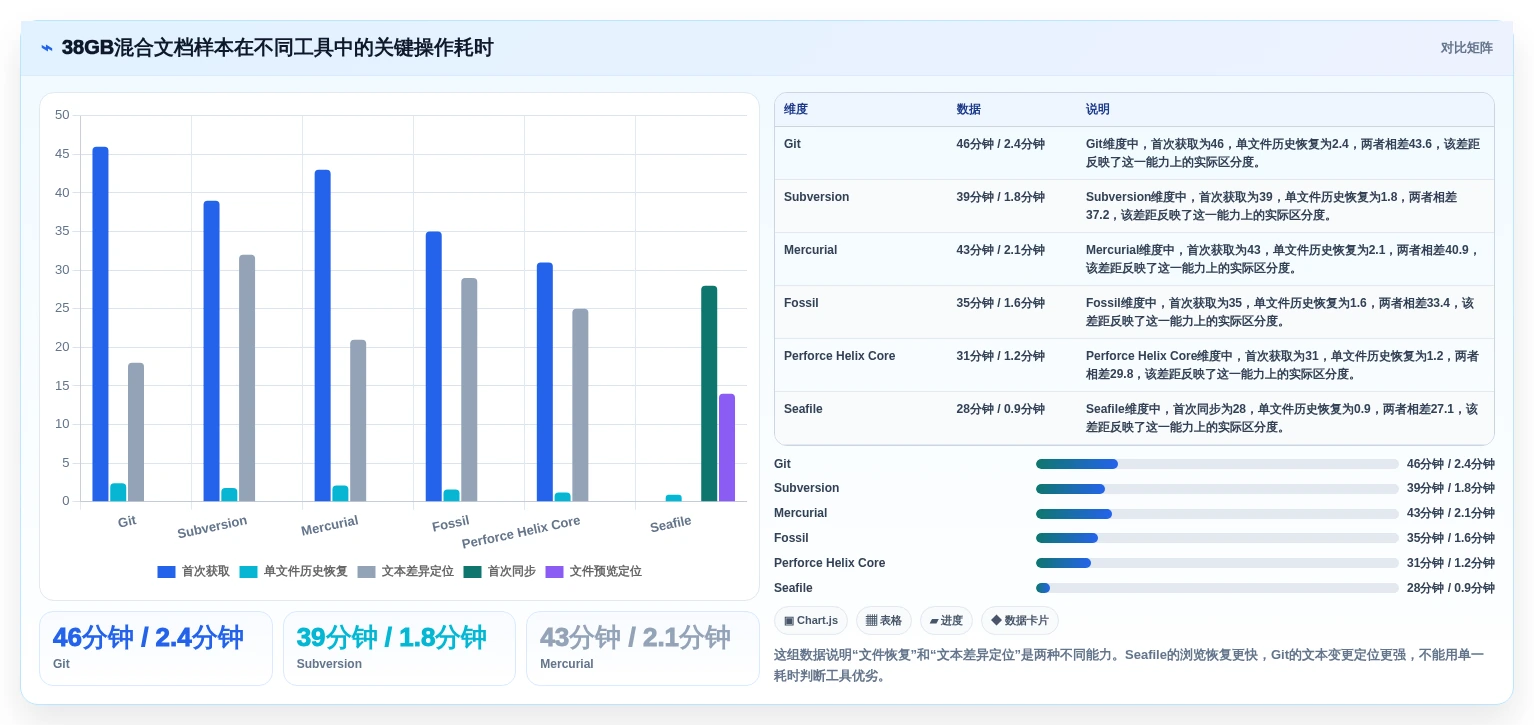Open the Mercurial 43分钟 summary card
The image size is (1534, 725).
[x=643, y=648]
